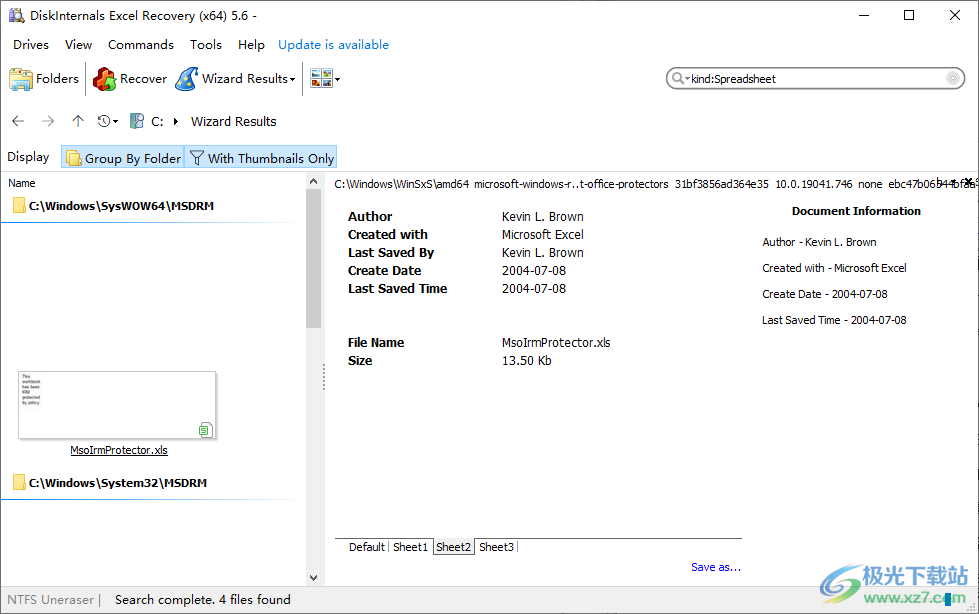Select the MsoIrmProtector.xls thumbnail preview

[x=117, y=405]
